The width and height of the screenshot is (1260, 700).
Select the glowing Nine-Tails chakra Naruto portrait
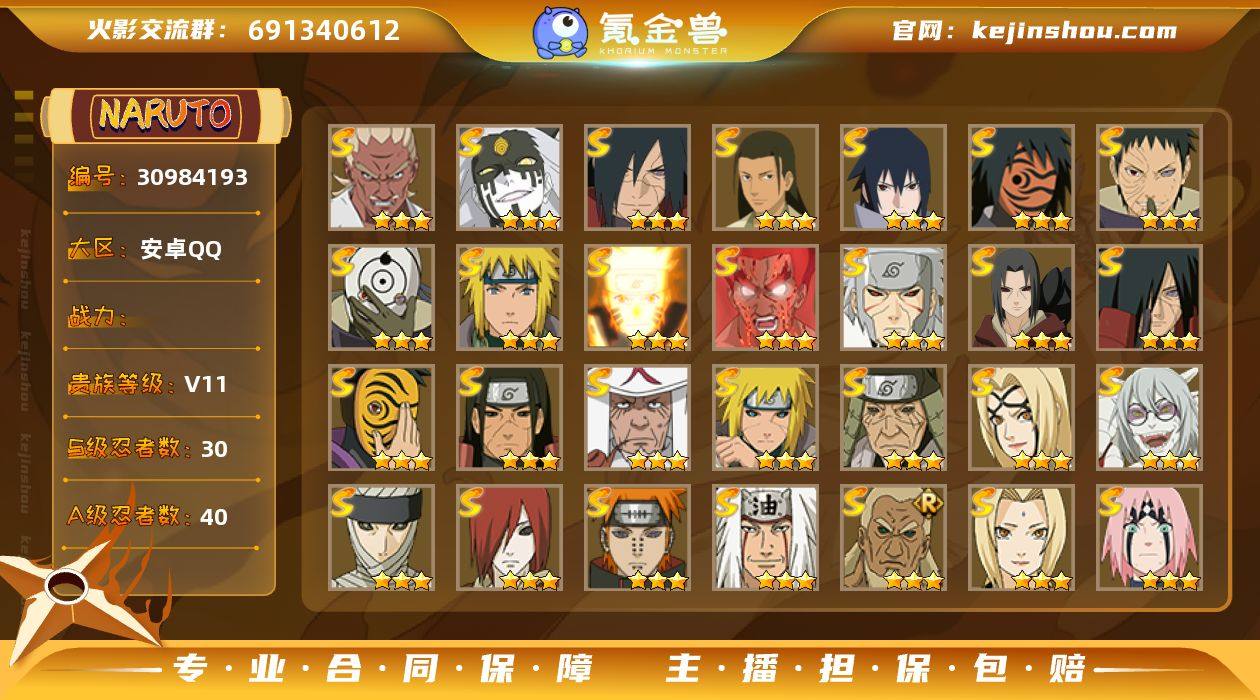pyautogui.click(x=637, y=298)
